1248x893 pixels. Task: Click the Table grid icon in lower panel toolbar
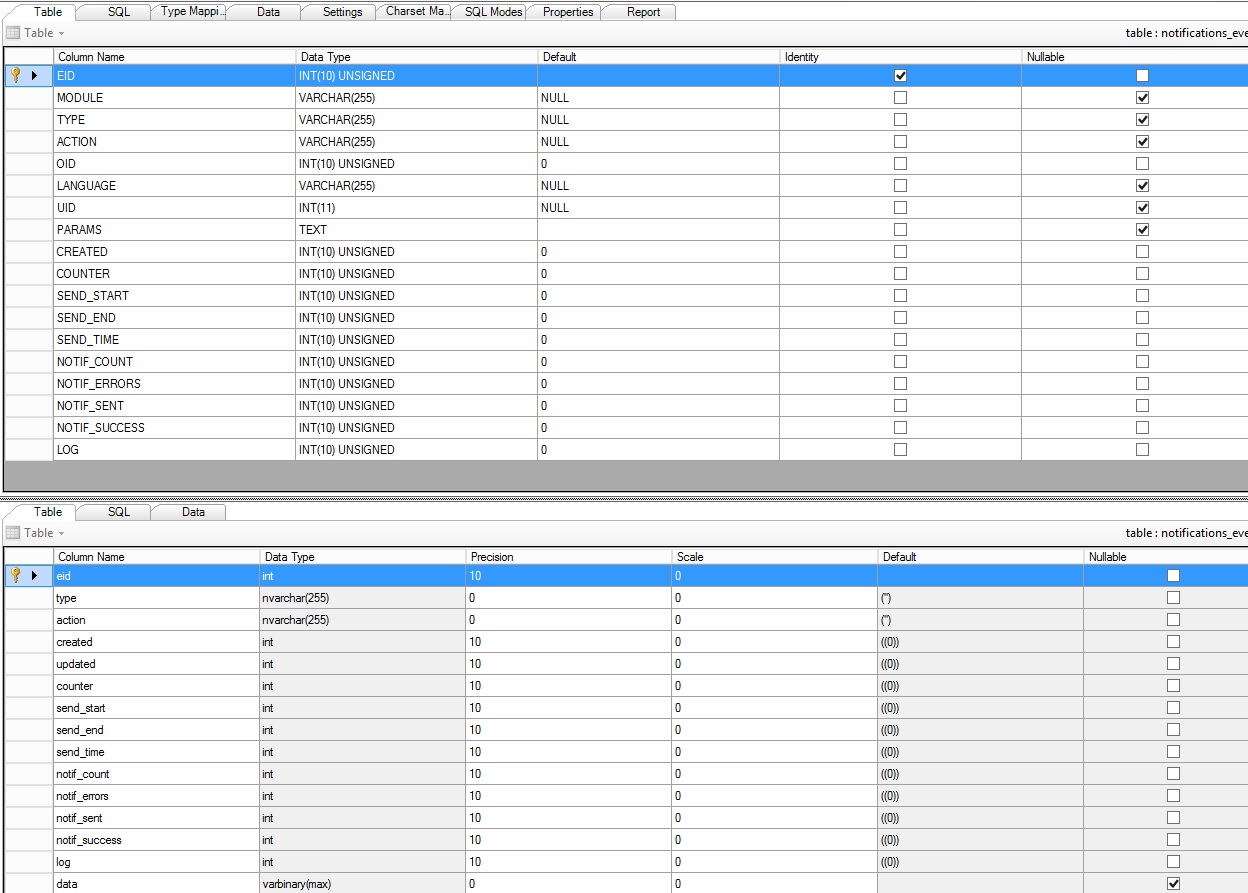13,533
